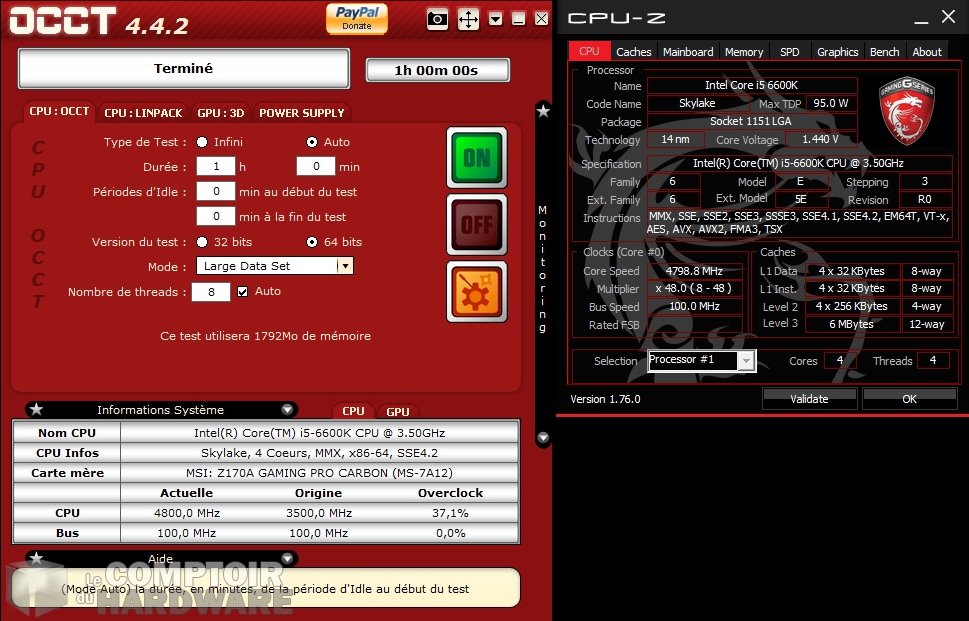Click the MSI Gaming G Series dragon logo
The width and height of the screenshot is (969, 621).
(x=907, y=110)
